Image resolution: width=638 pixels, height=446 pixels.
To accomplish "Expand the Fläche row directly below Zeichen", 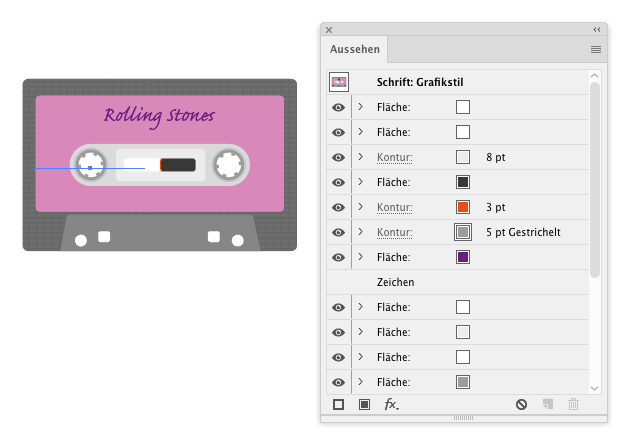I will click(x=361, y=307).
